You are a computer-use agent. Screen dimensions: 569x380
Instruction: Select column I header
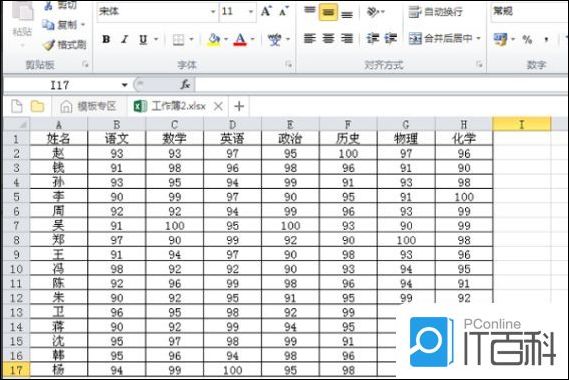pos(521,124)
